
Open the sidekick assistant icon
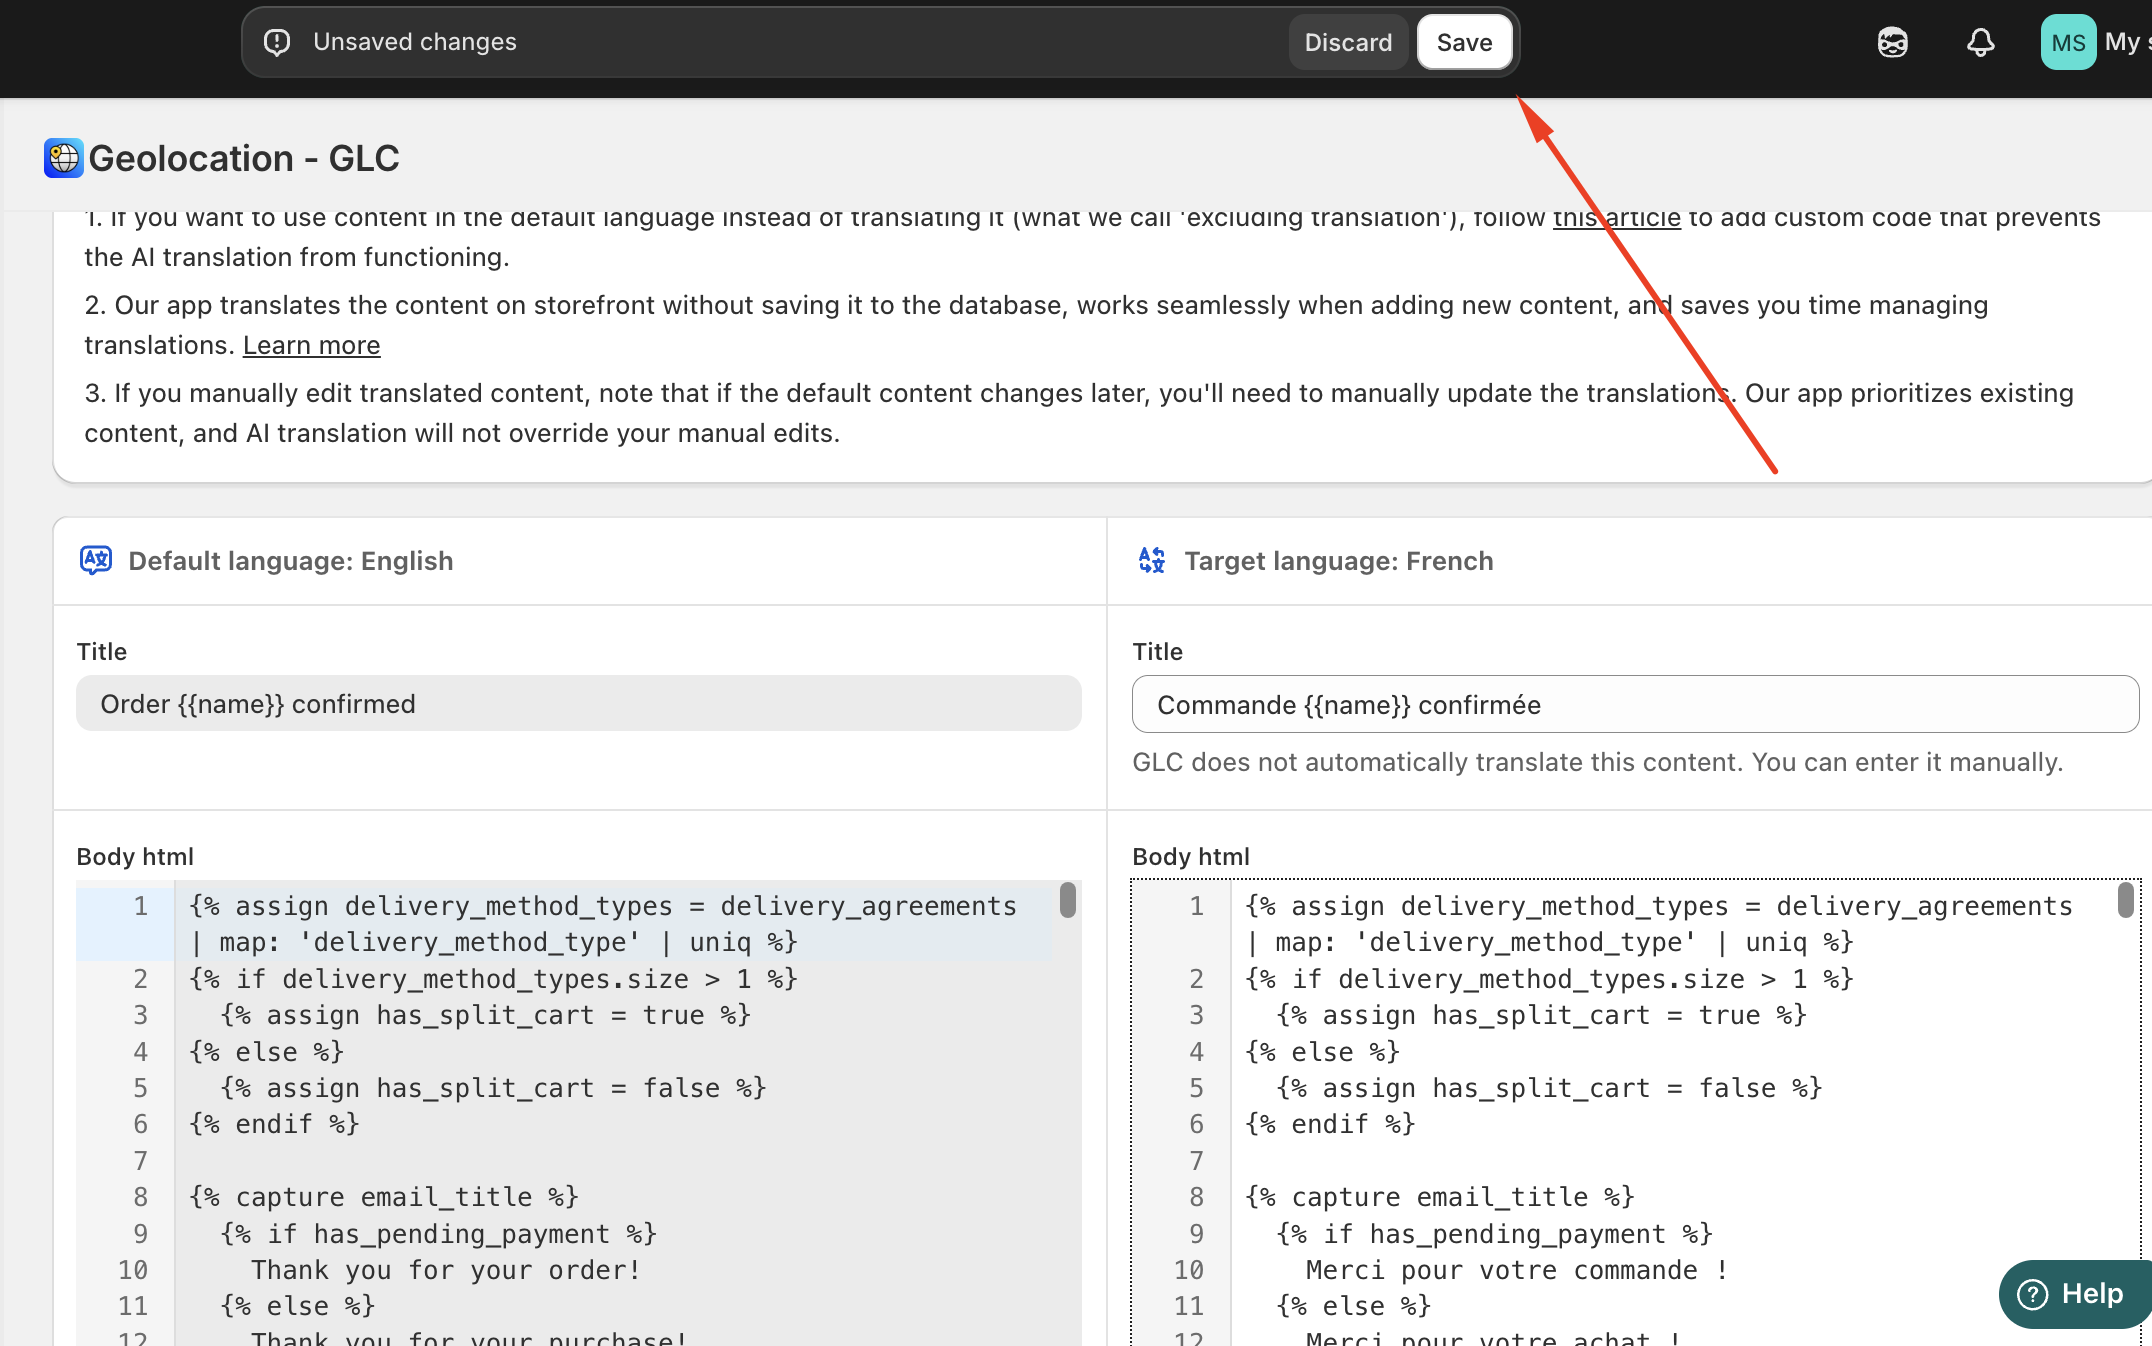coord(1892,42)
